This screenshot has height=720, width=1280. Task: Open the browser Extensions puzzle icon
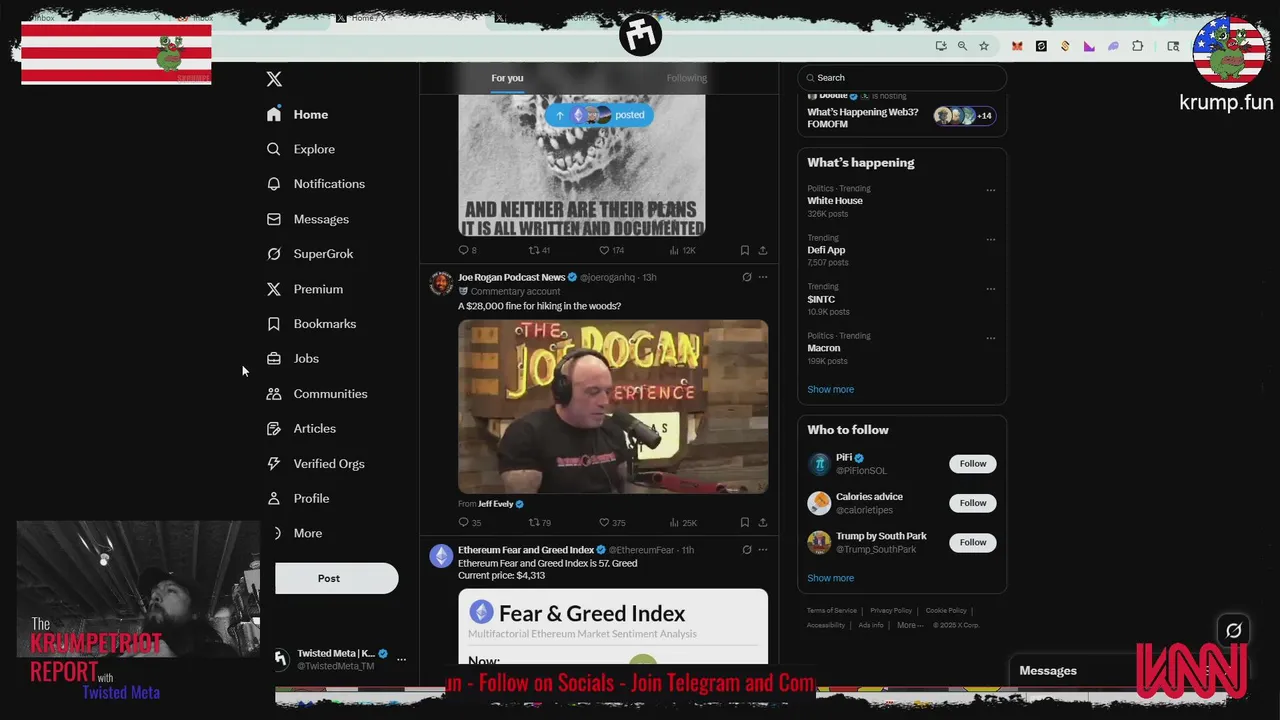tap(1137, 46)
